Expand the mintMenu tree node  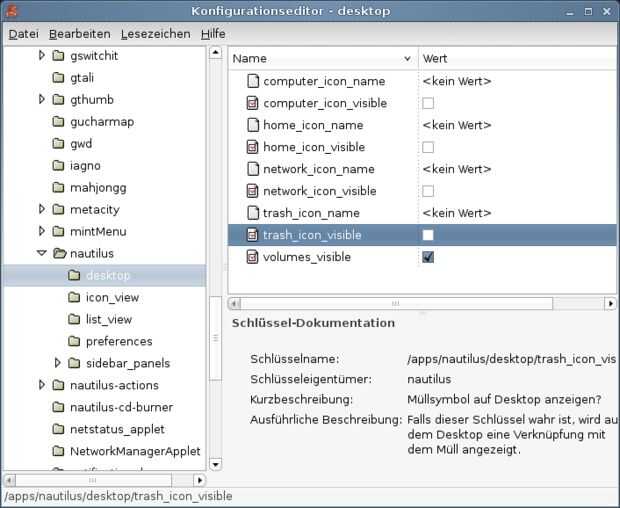42,231
